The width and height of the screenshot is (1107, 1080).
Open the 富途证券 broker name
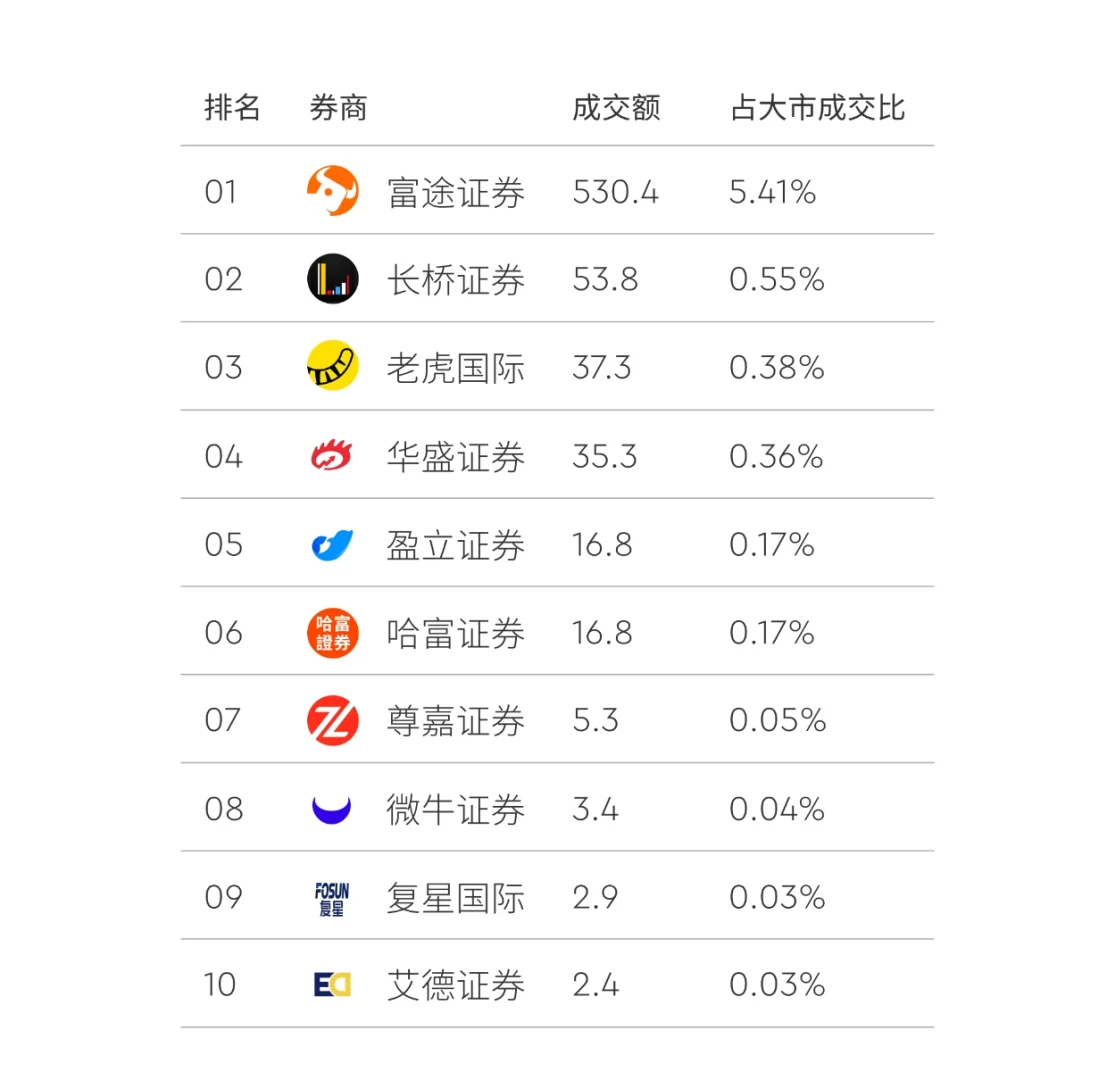(x=456, y=192)
